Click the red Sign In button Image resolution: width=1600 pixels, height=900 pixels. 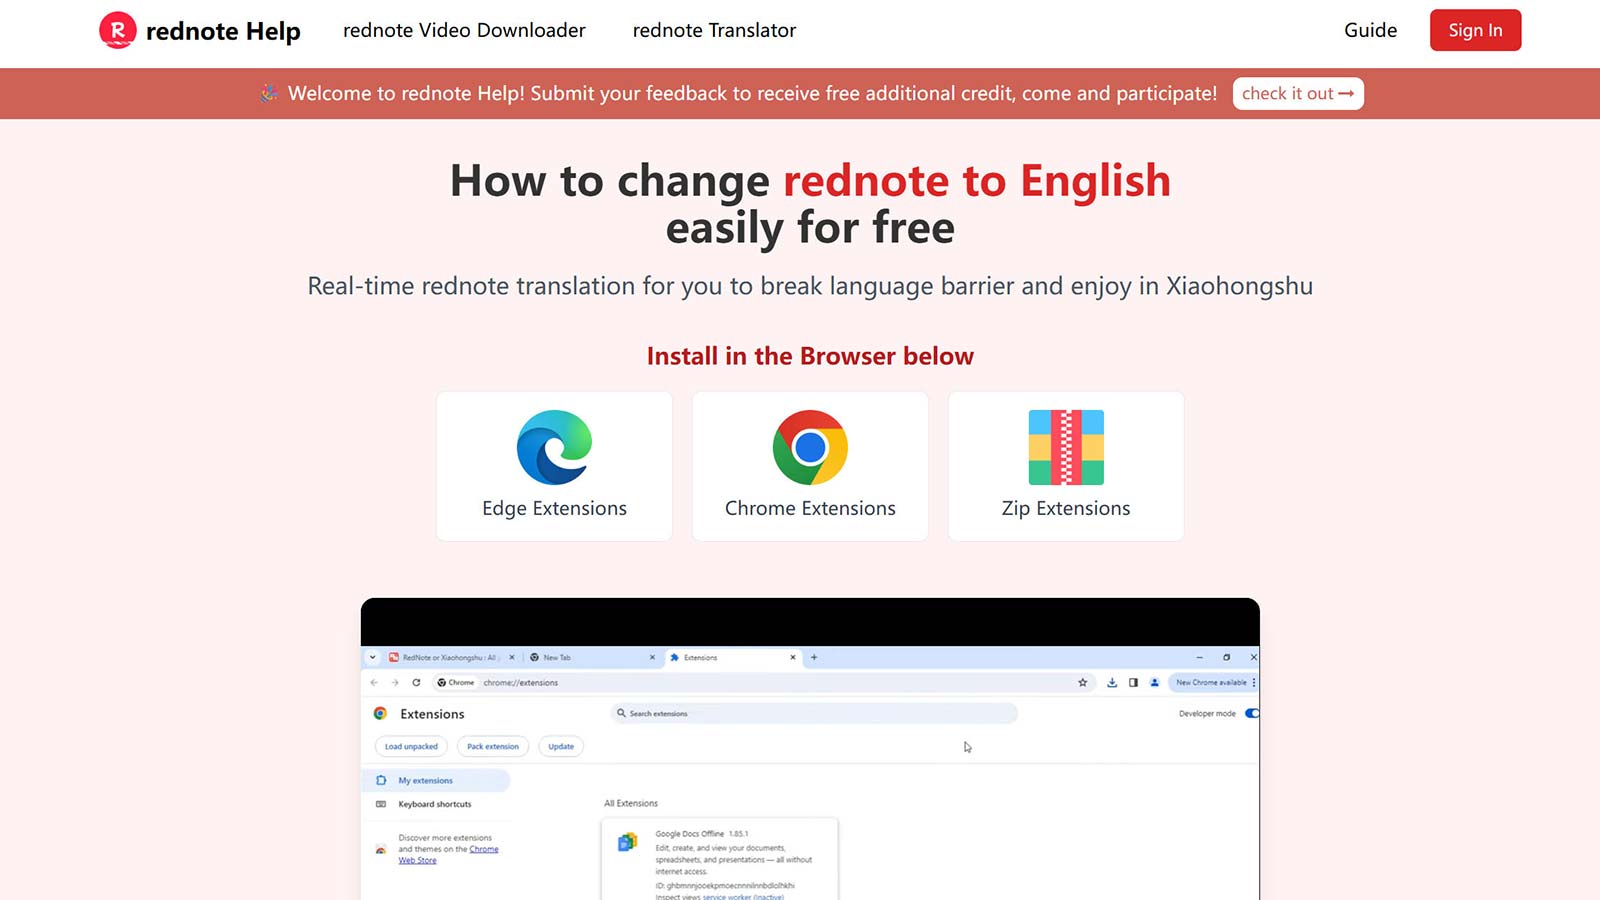pos(1475,30)
